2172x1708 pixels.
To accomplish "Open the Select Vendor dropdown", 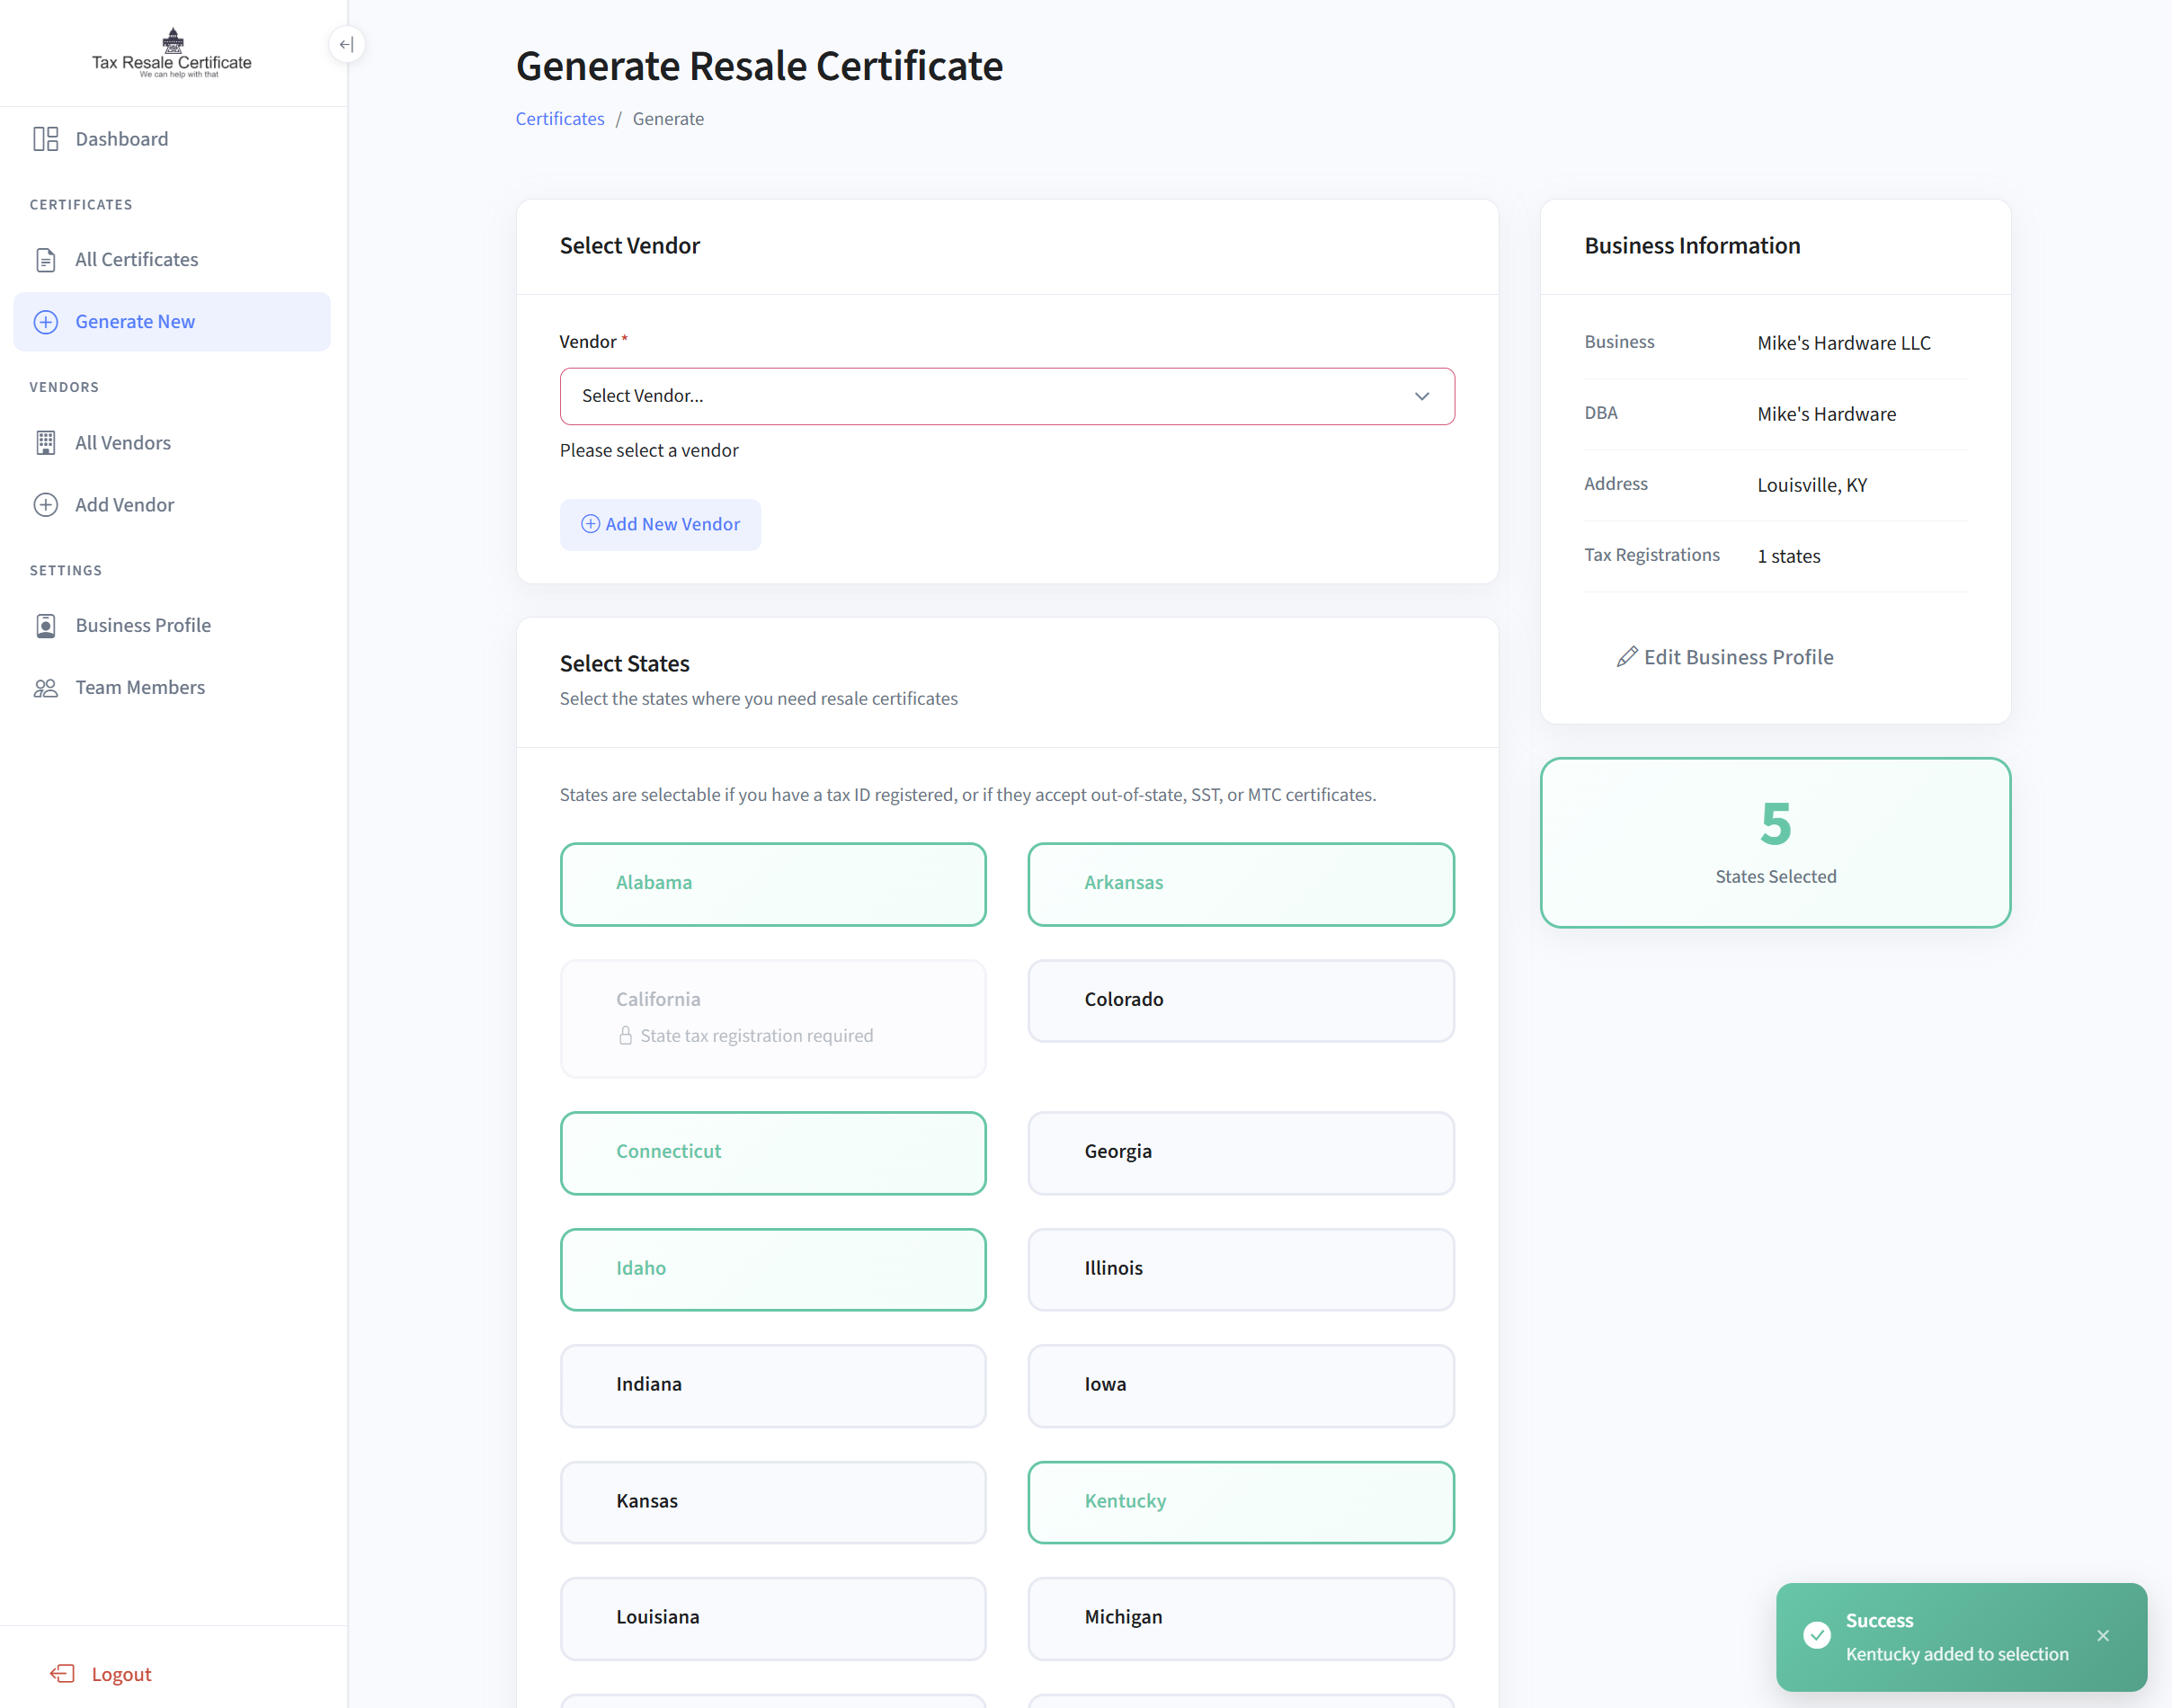I will pyautogui.click(x=1006, y=396).
